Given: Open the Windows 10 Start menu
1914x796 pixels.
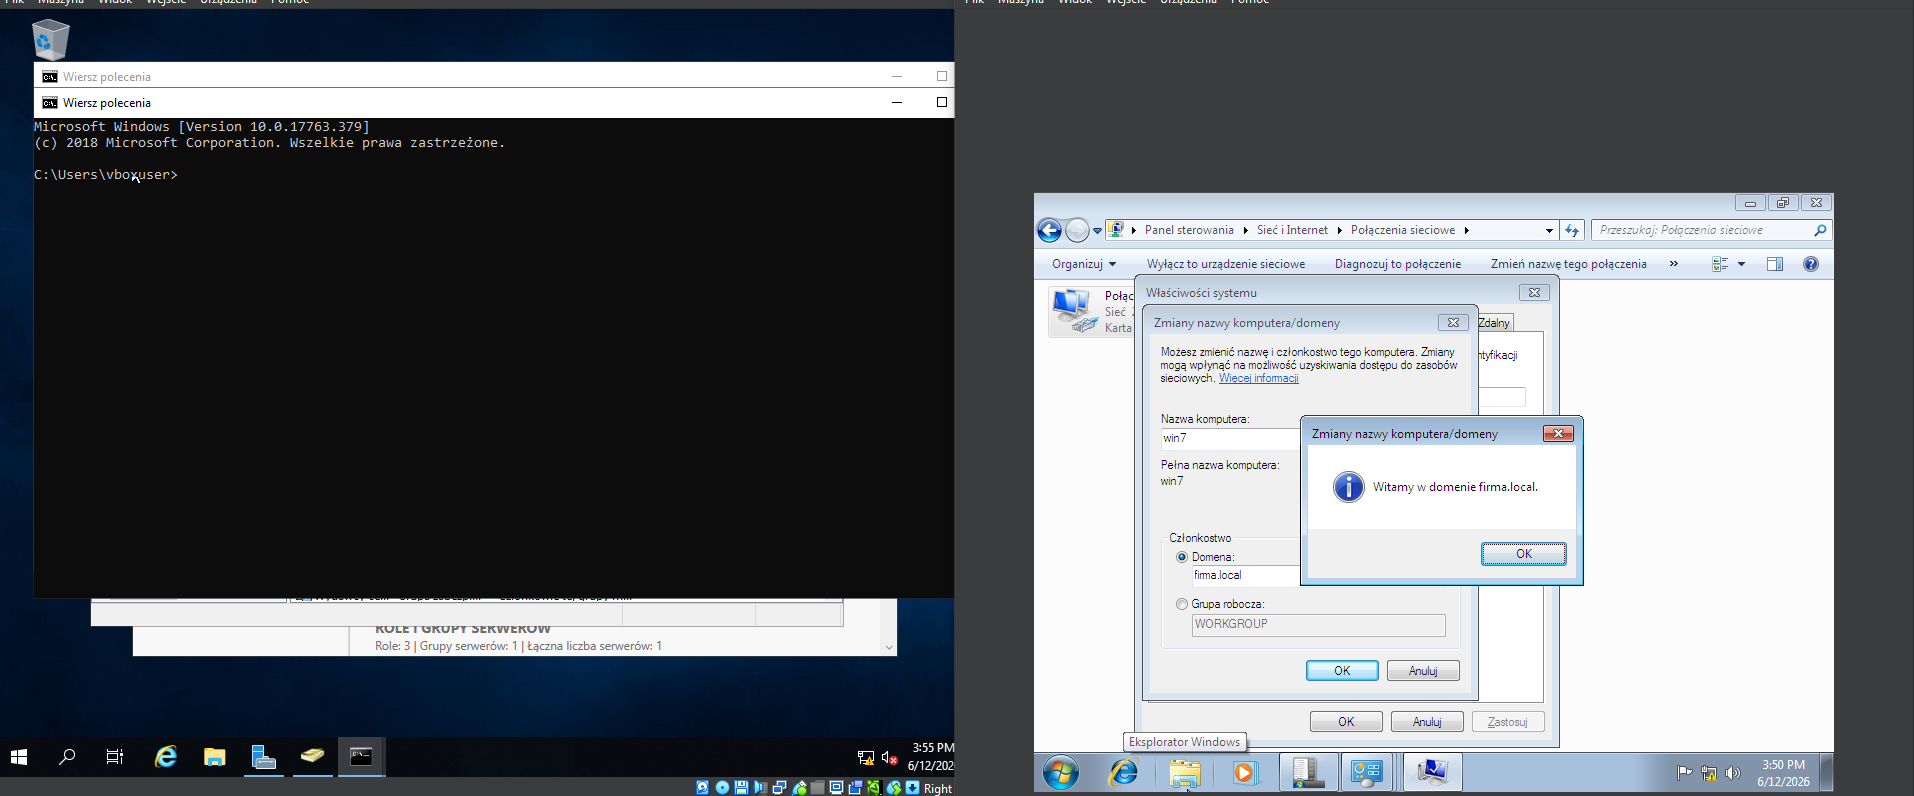Looking at the screenshot, I should click(19, 757).
